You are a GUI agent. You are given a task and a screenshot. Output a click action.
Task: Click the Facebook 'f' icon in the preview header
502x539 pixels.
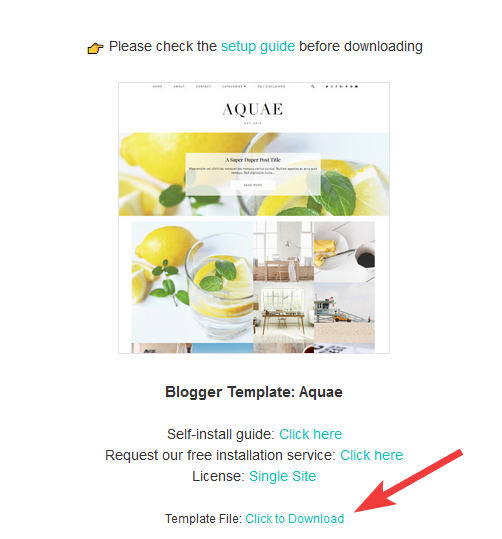(336, 86)
